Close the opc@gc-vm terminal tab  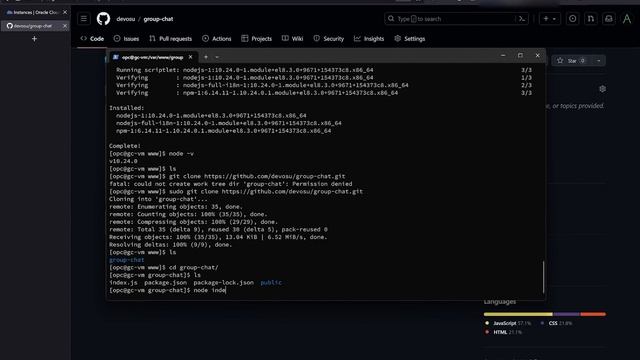191,57
